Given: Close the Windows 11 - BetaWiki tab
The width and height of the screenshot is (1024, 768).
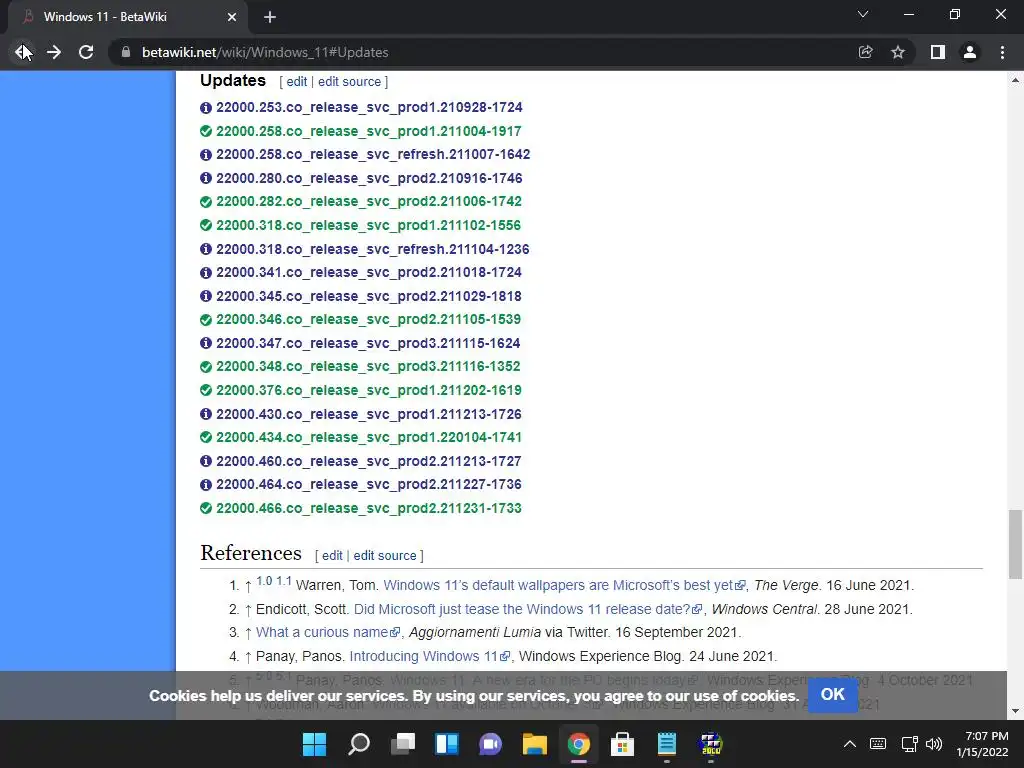Looking at the screenshot, I should point(232,18).
